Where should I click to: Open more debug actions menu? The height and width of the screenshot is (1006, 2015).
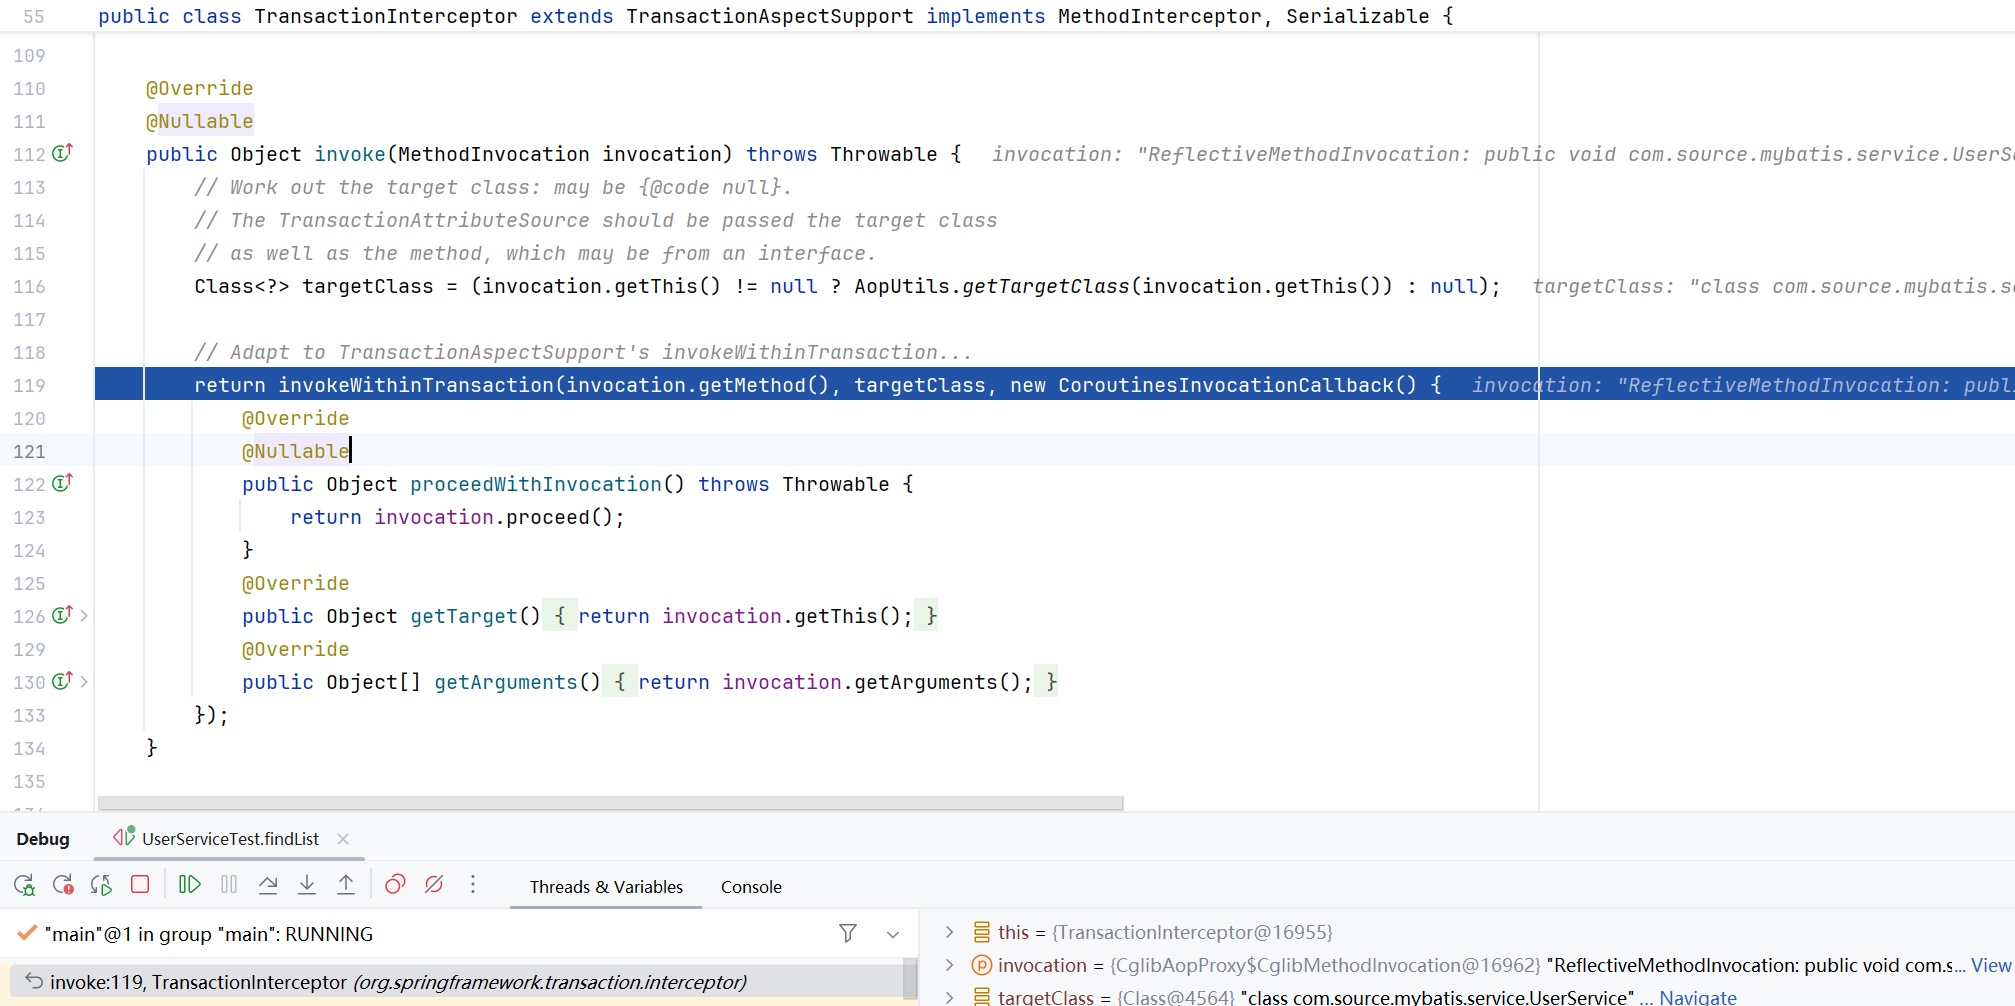point(473,884)
